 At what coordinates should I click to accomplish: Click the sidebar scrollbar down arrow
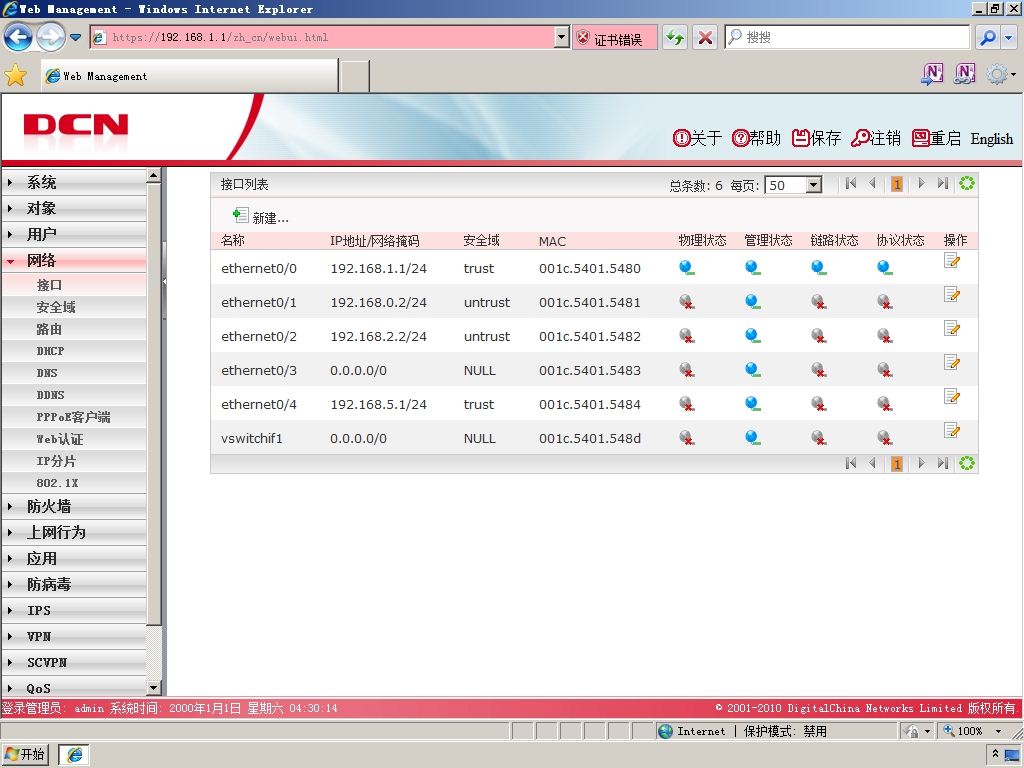pos(154,688)
